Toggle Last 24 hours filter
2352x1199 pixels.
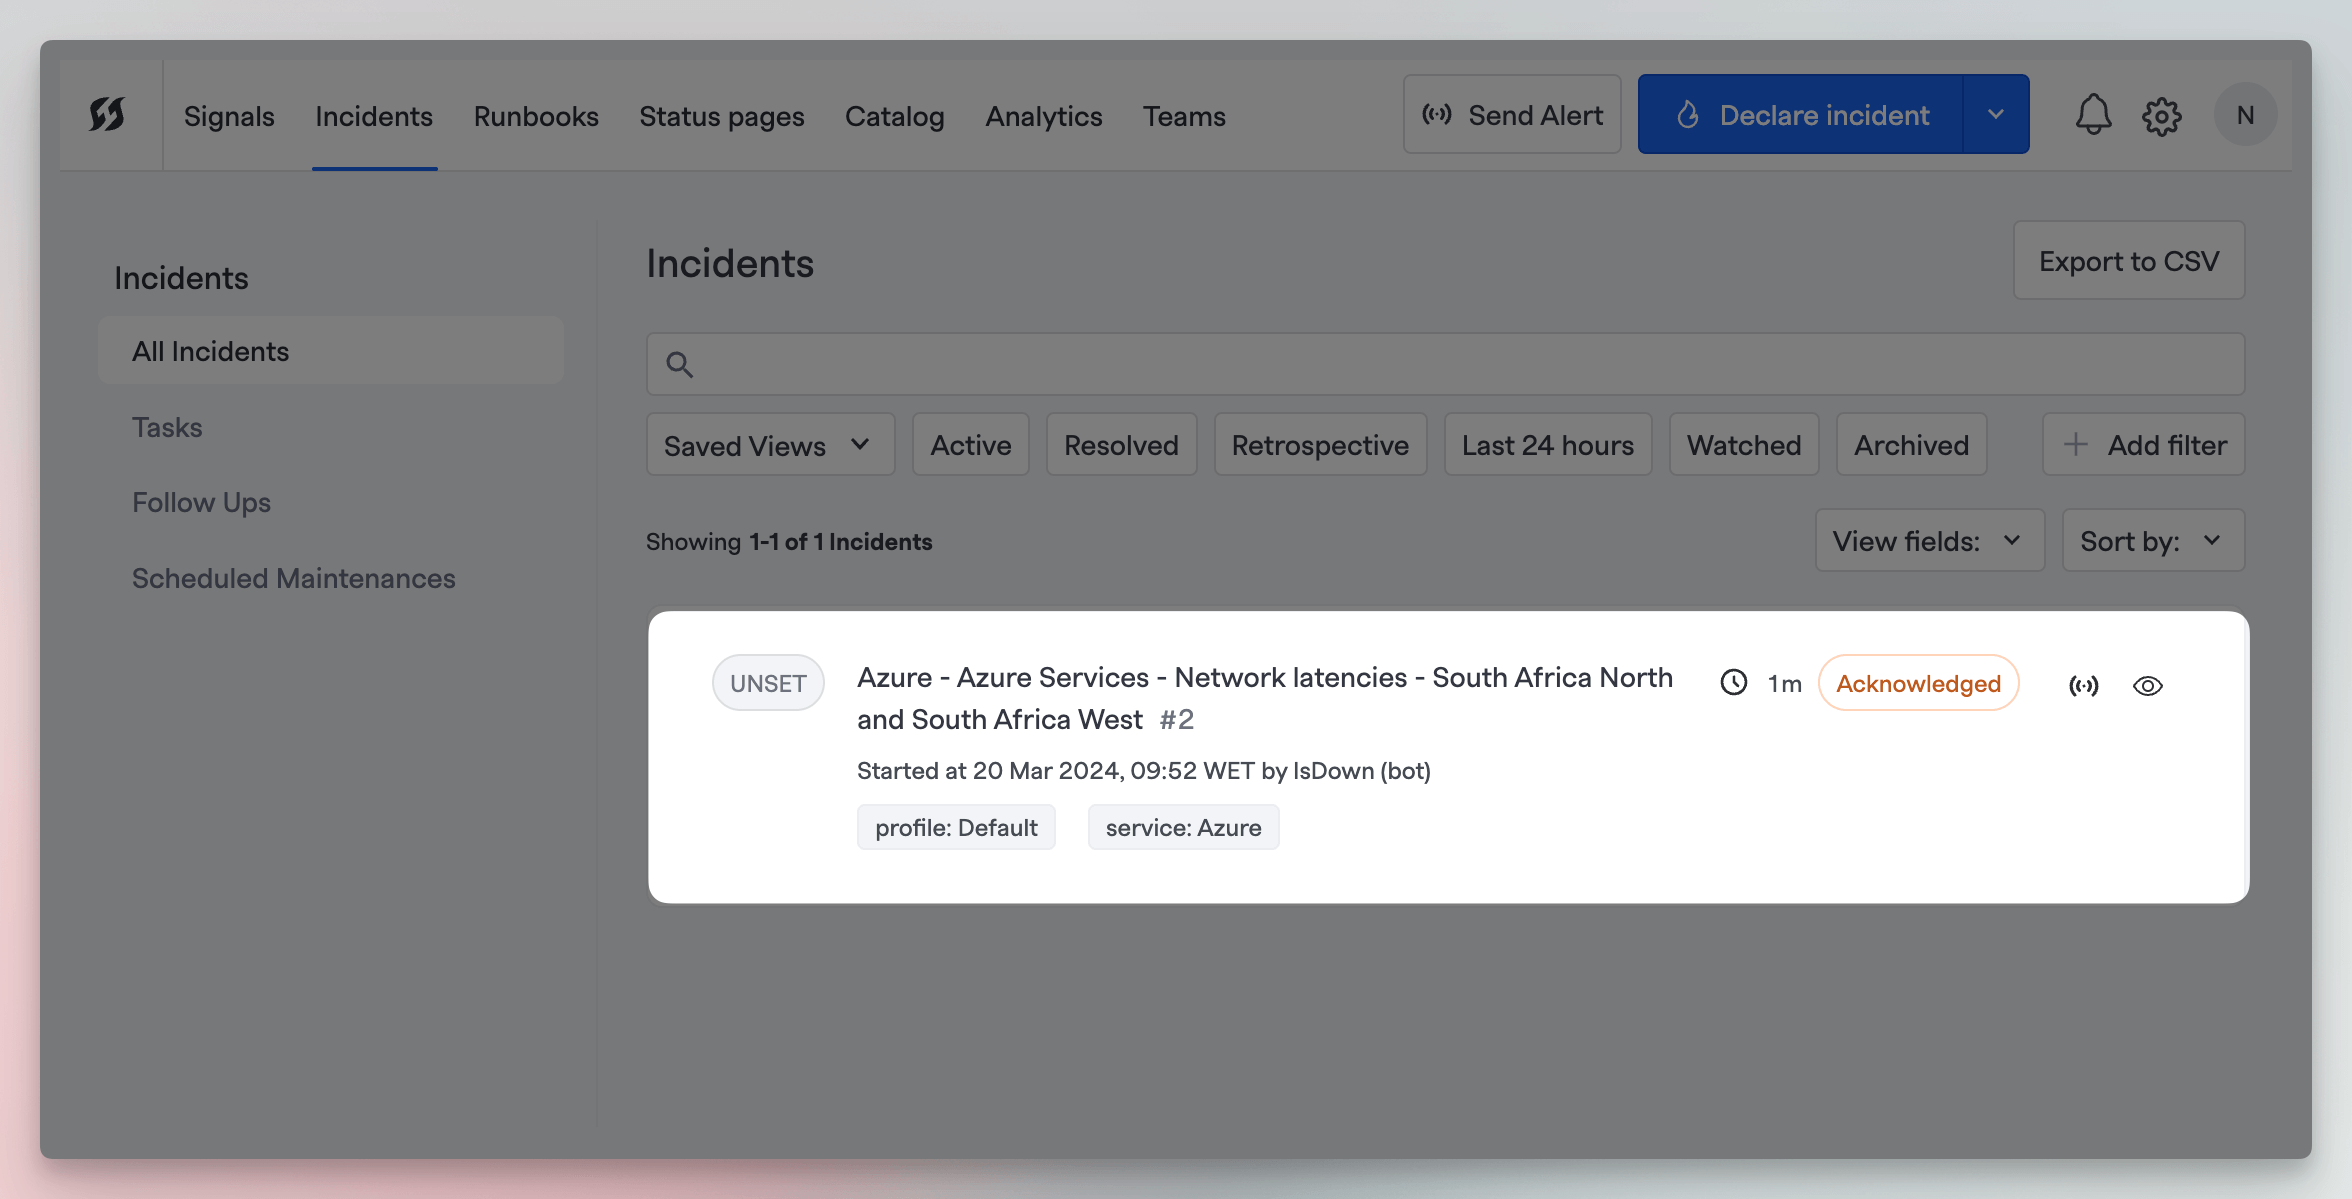click(1547, 445)
